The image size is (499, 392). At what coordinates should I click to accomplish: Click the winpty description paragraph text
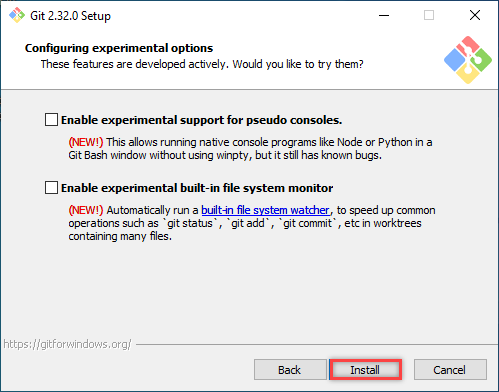click(250, 149)
